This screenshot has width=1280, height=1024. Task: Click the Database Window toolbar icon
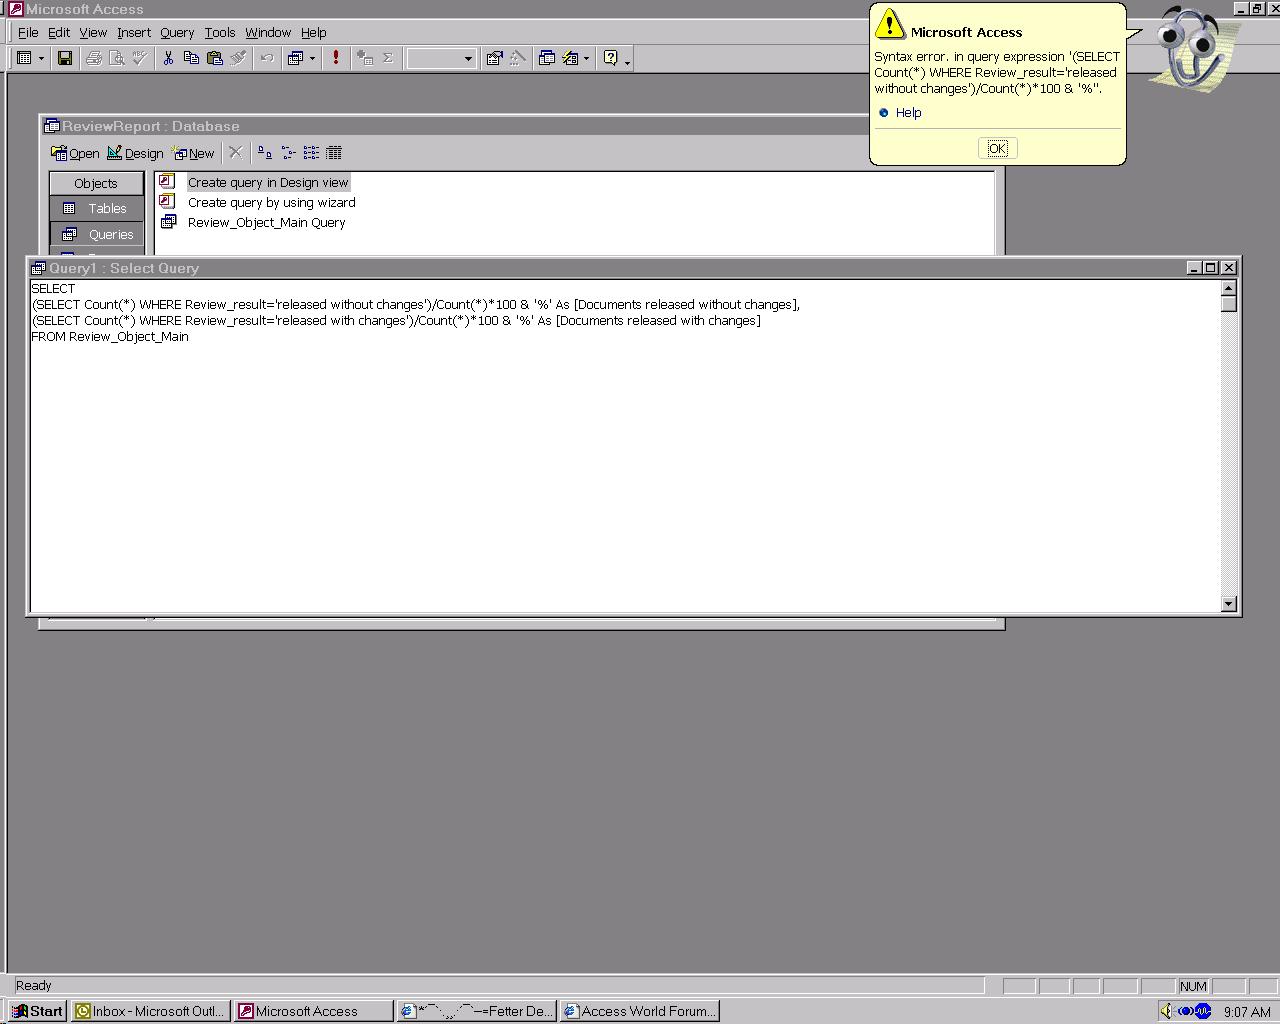(x=547, y=58)
